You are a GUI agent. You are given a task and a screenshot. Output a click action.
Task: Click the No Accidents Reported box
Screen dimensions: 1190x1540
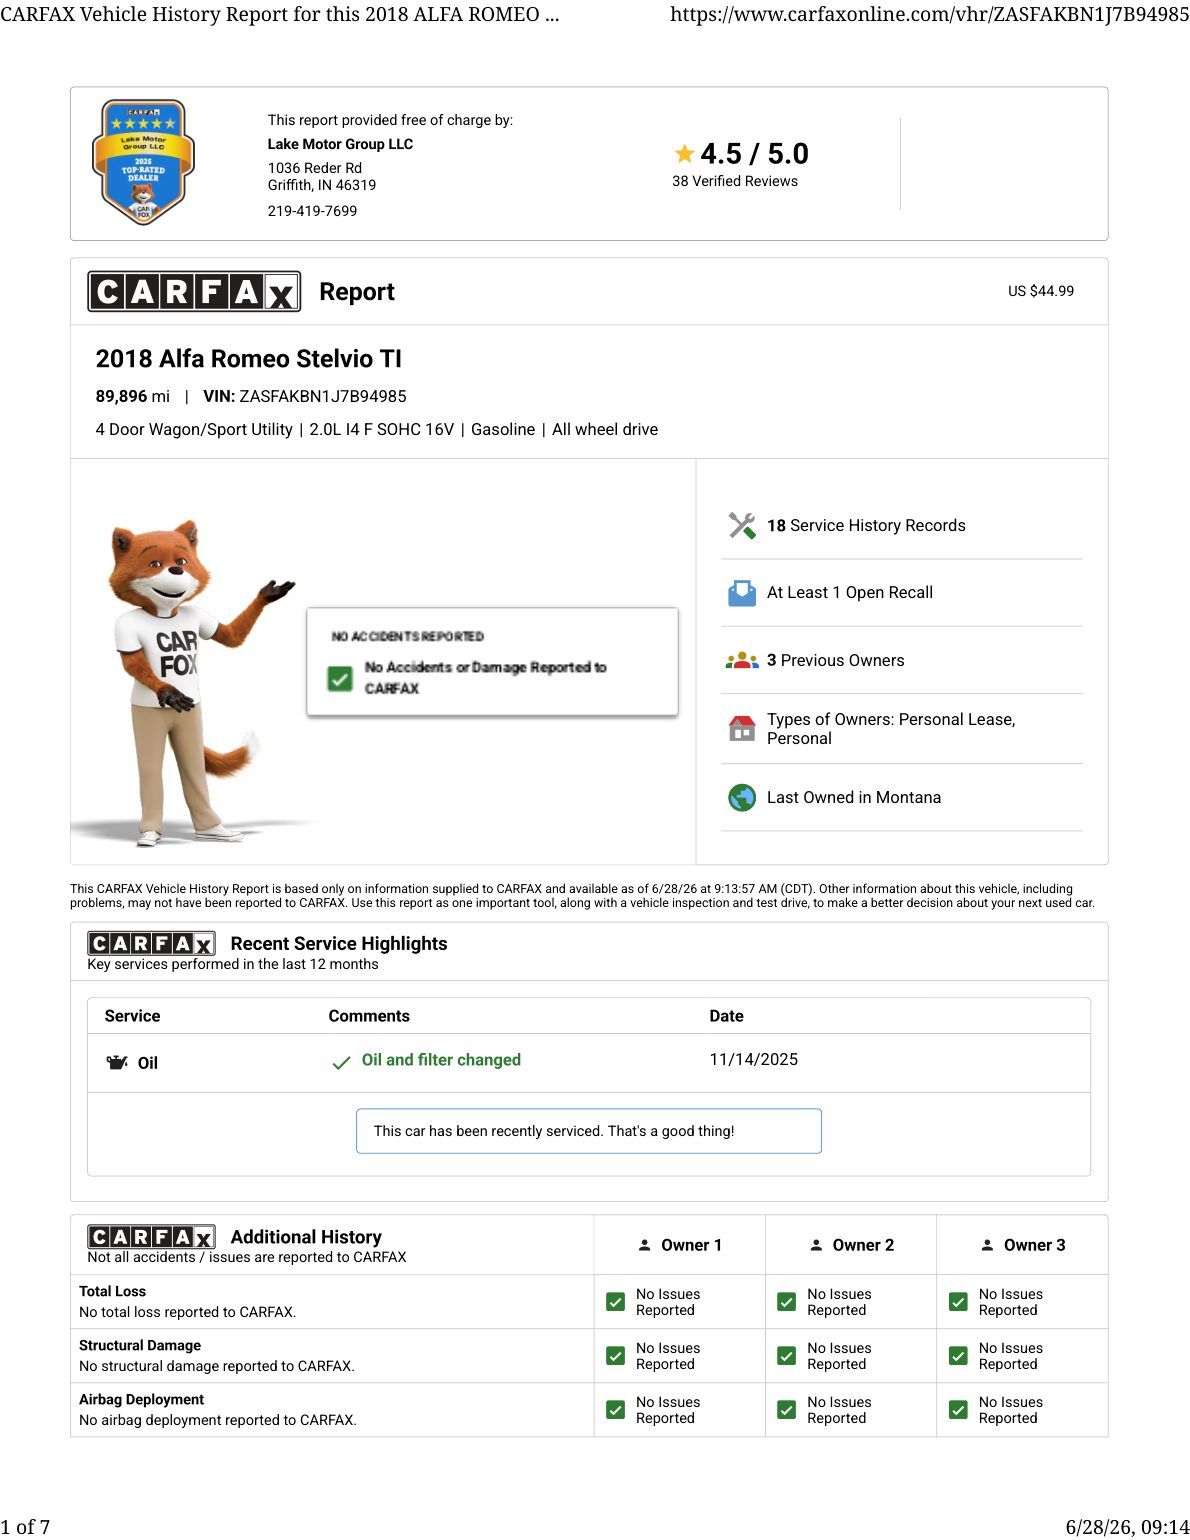point(492,662)
